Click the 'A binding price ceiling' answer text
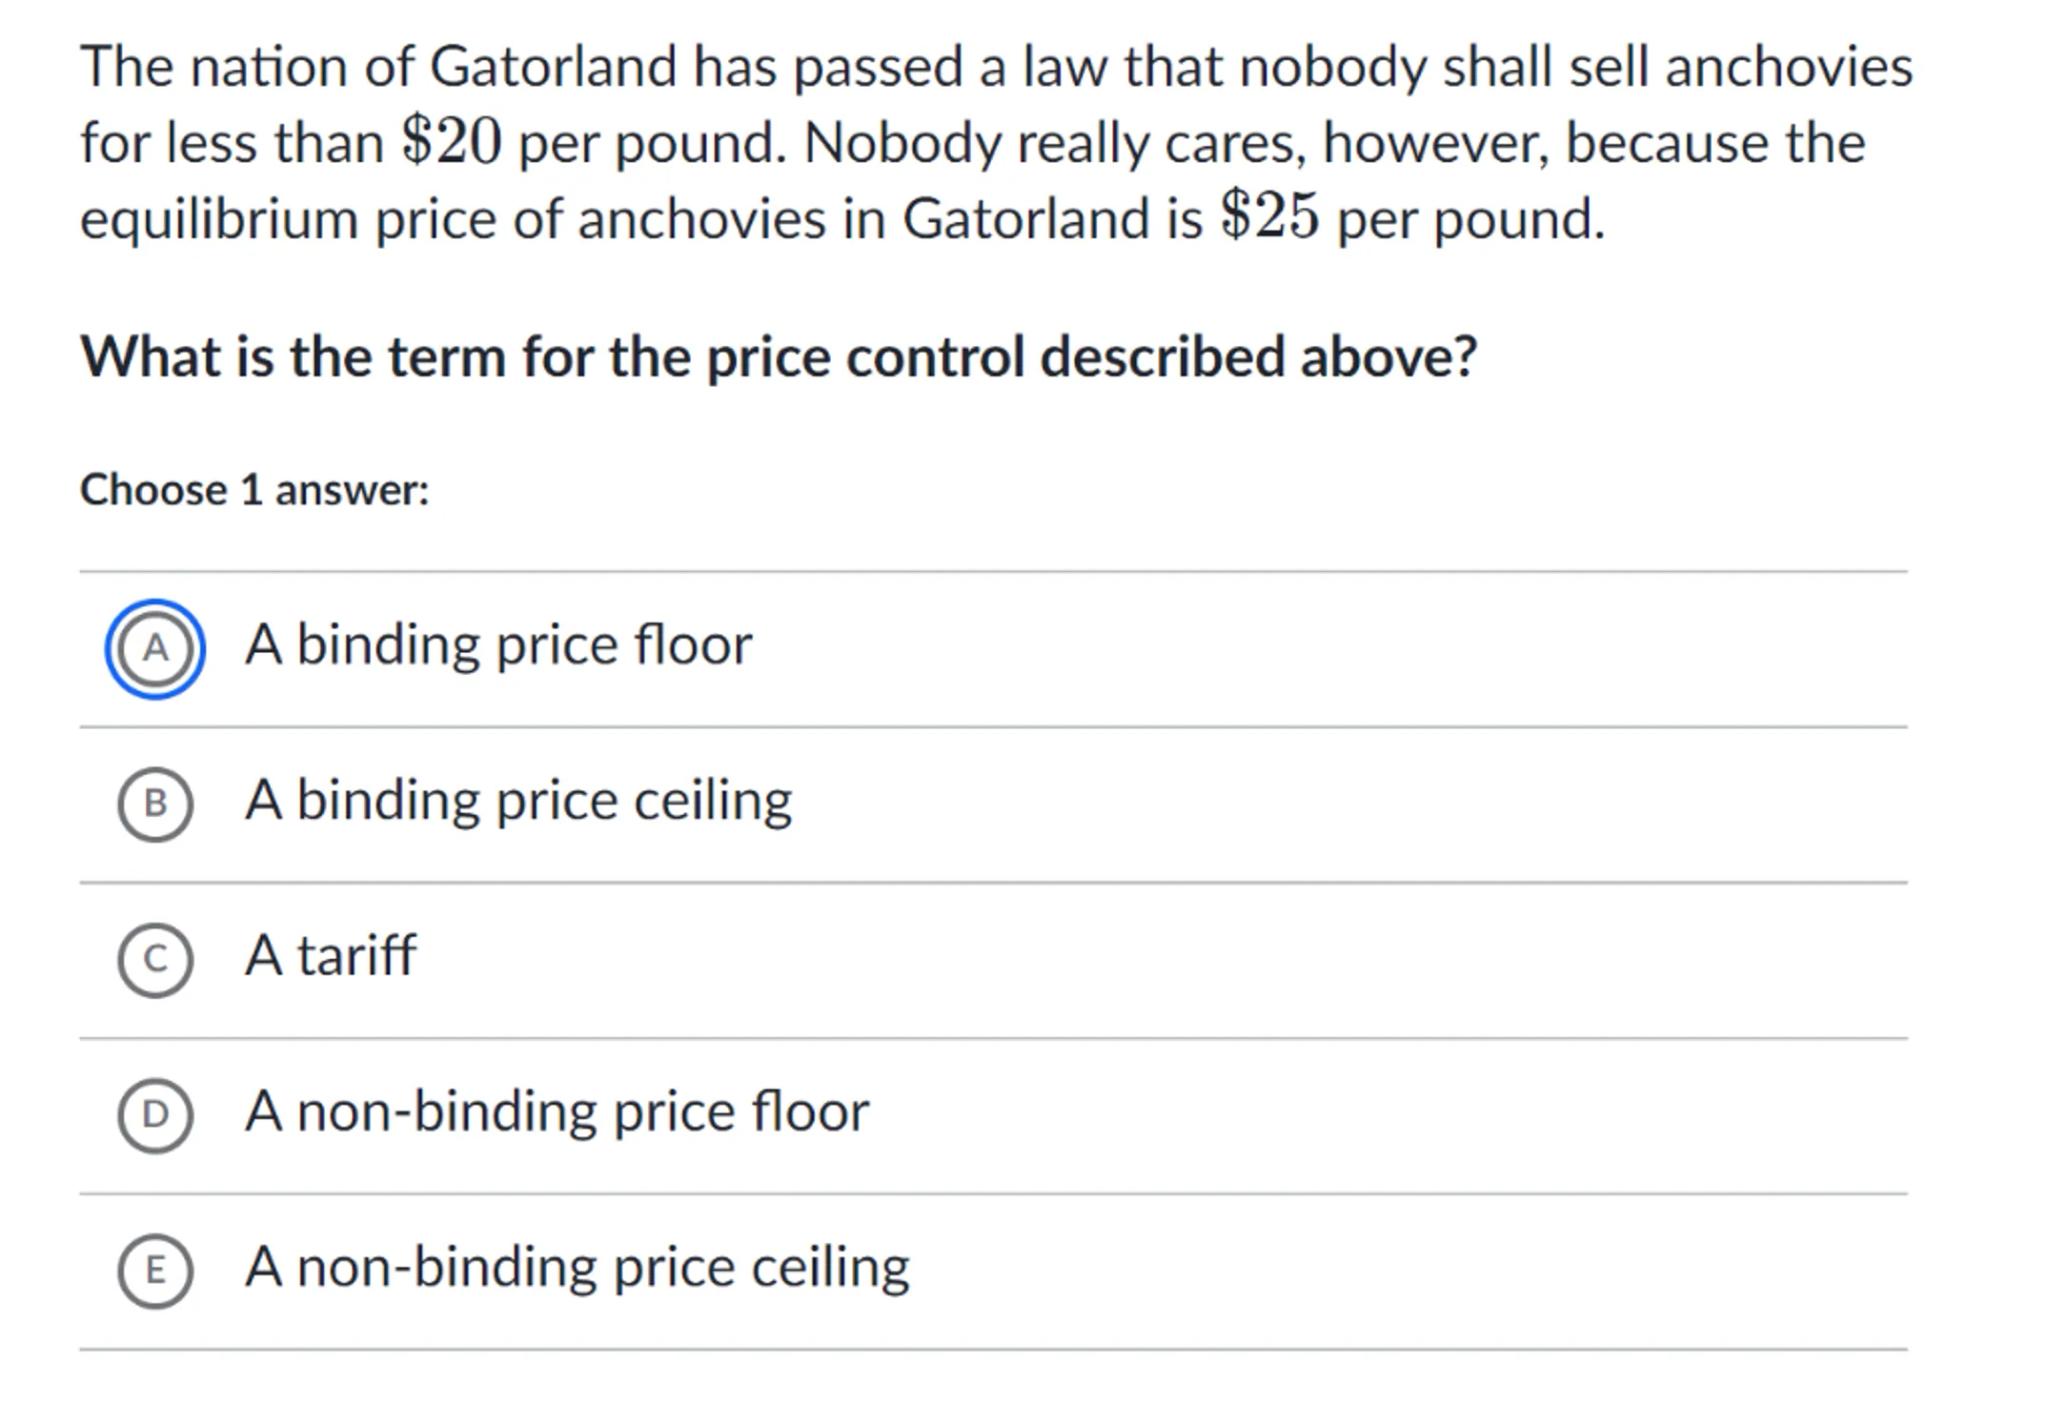The width and height of the screenshot is (2048, 1427). pyautogui.click(x=518, y=801)
